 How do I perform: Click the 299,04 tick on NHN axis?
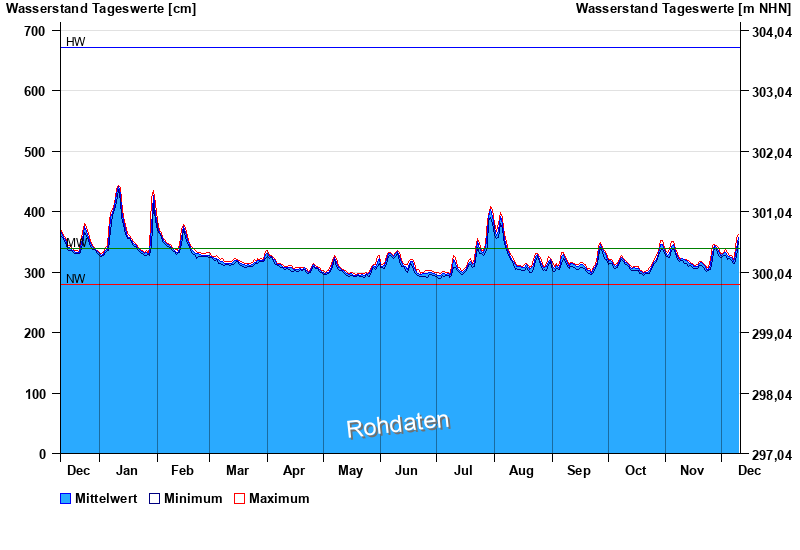tap(771, 334)
